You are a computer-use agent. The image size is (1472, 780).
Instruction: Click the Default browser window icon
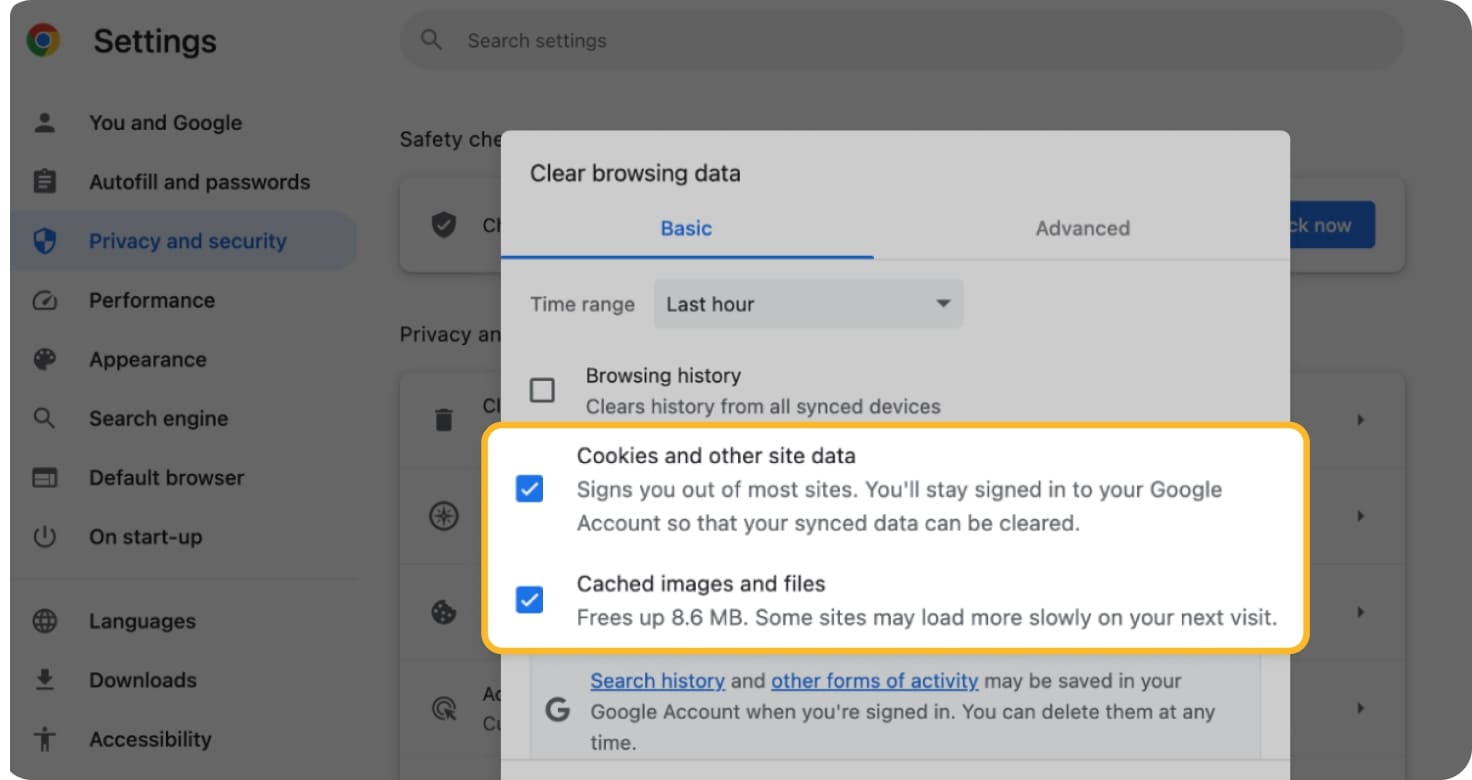pos(45,478)
